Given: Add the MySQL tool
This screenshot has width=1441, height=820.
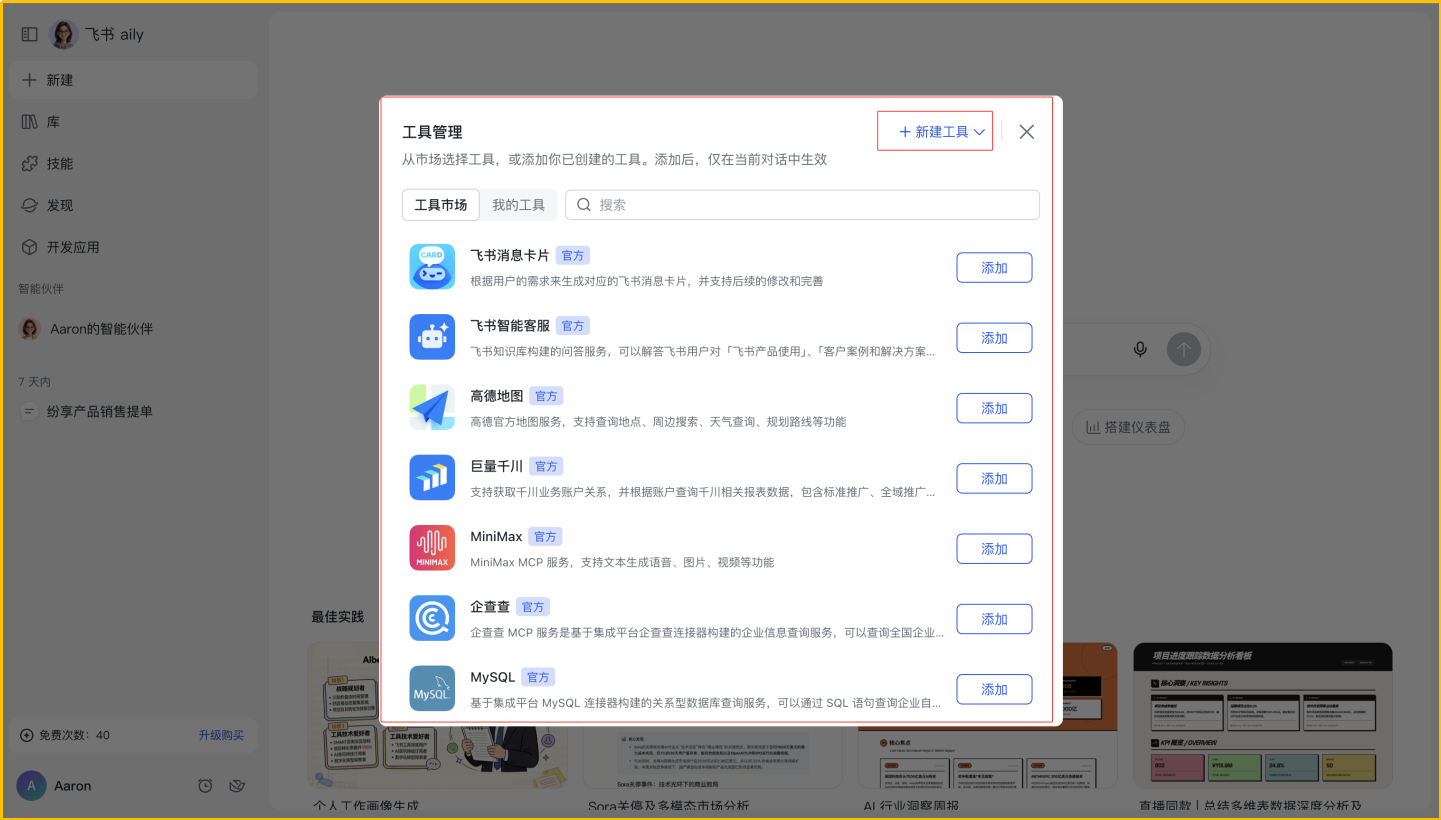Looking at the screenshot, I should tap(994, 690).
